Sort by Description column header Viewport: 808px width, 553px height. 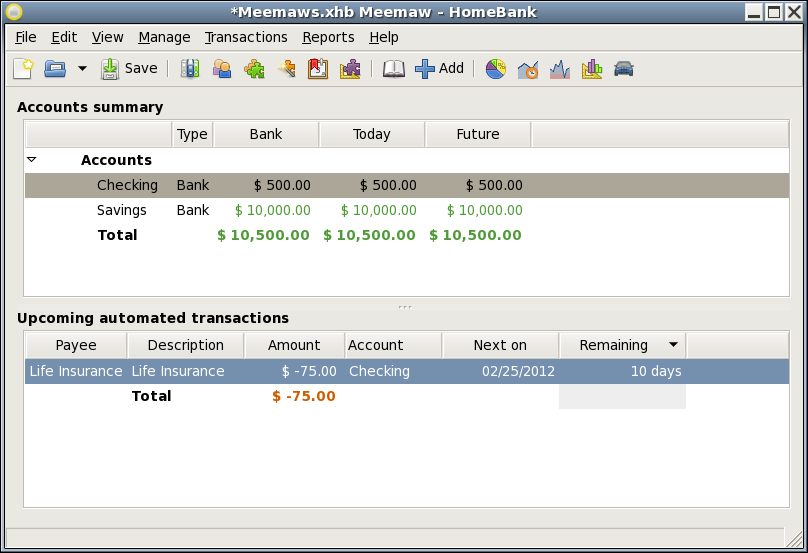[x=186, y=345]
